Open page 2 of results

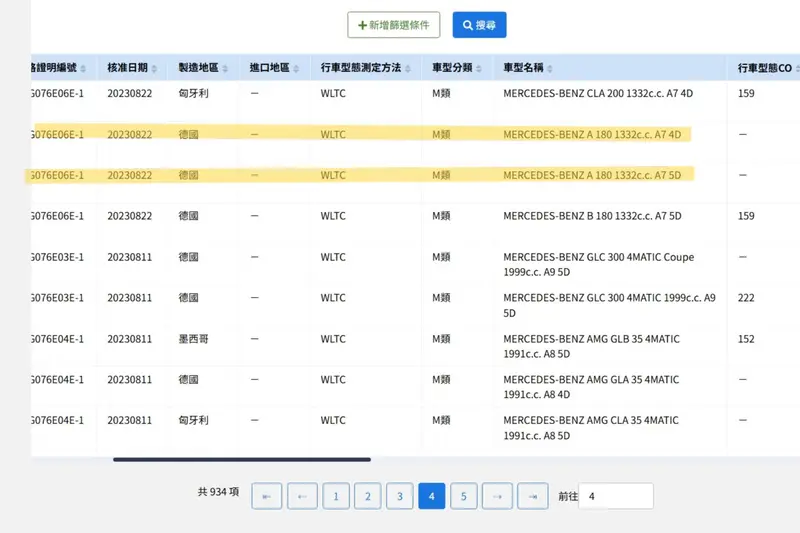tap(367, 496)
